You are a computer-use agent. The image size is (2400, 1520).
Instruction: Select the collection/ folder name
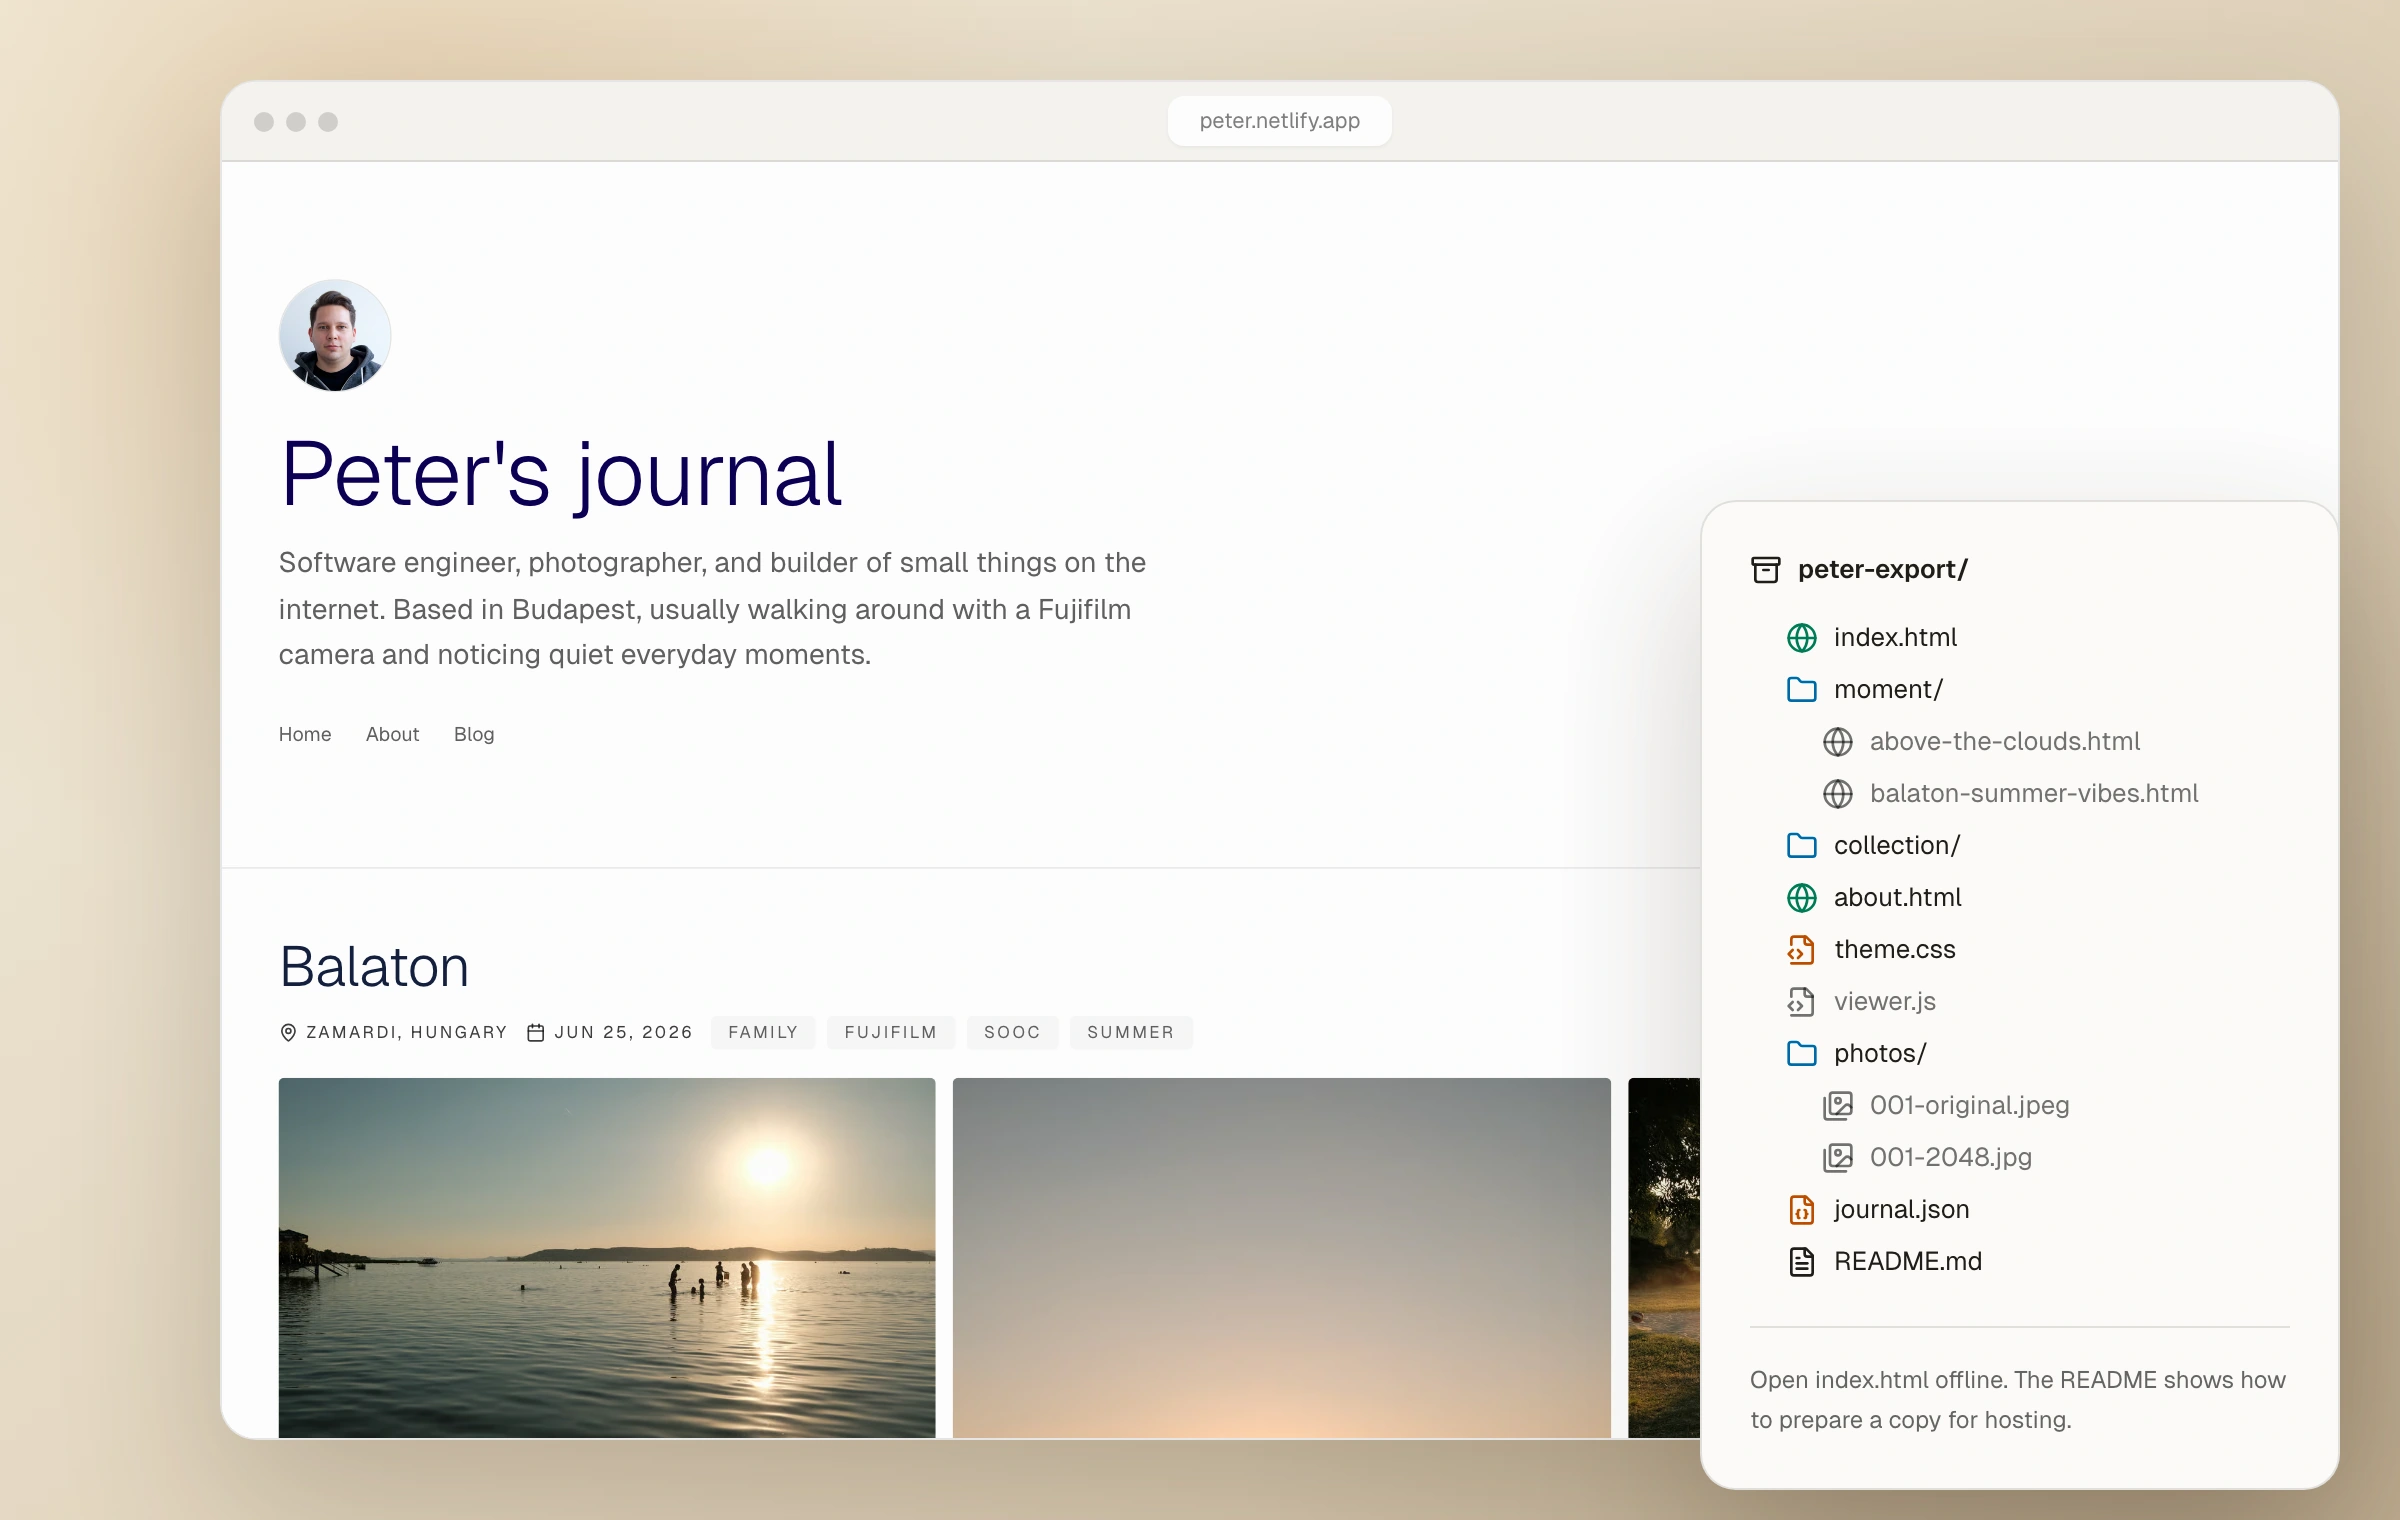[1897, 846]
